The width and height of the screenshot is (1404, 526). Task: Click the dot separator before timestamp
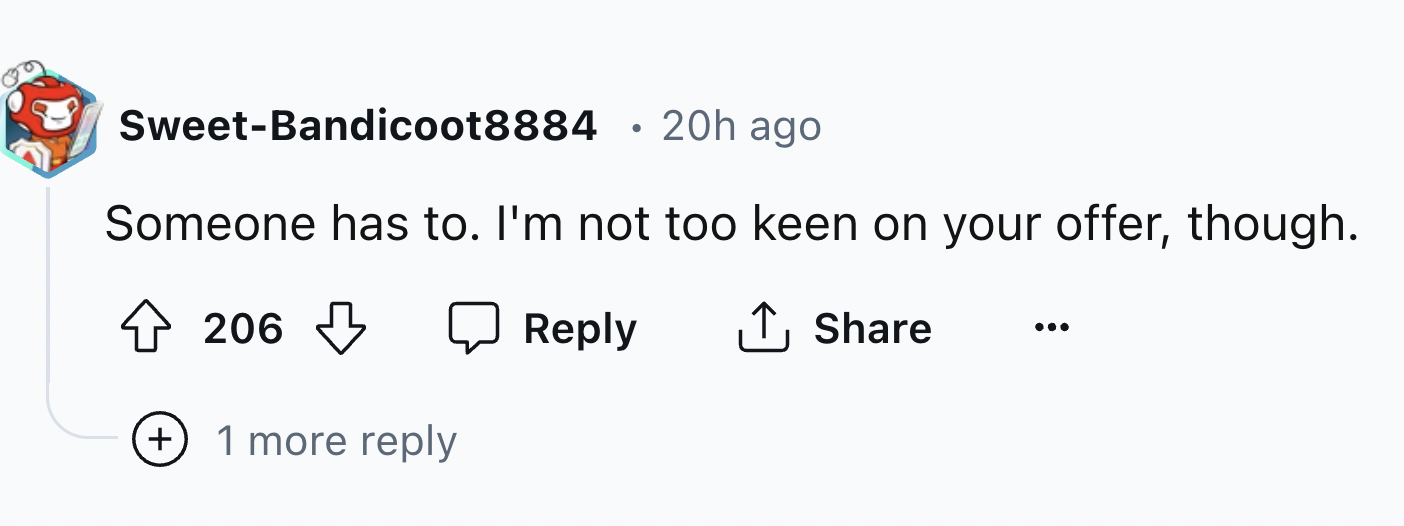pyautogui.click(x=637, y=128)
